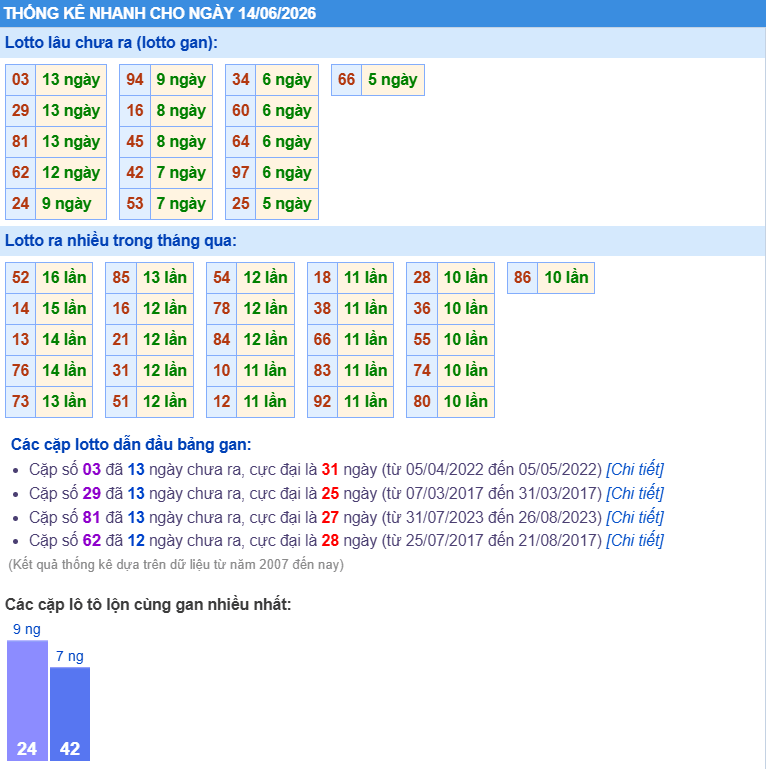Click the '8 ngày' cell beside 45

[x=181, y=141]
